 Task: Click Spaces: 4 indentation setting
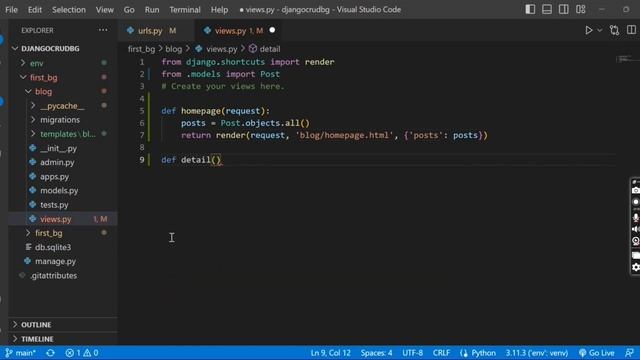376,353
